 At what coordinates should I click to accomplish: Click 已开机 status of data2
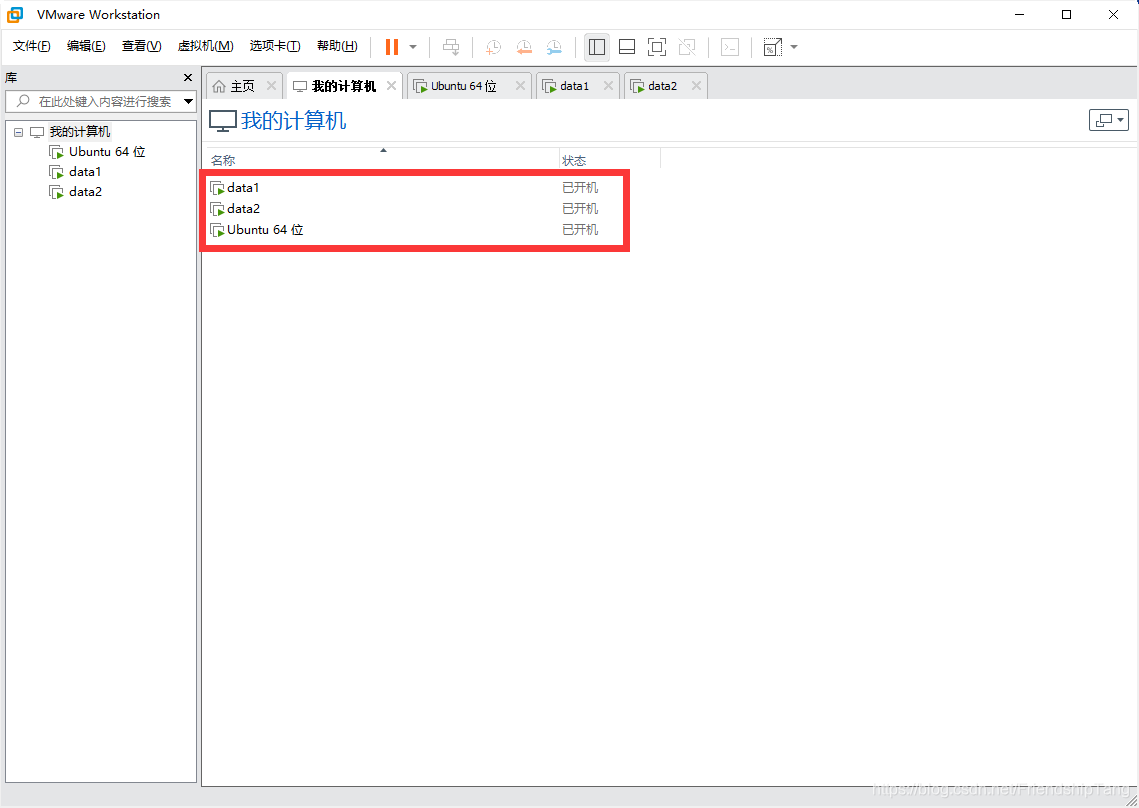click(x=580, y=209)
